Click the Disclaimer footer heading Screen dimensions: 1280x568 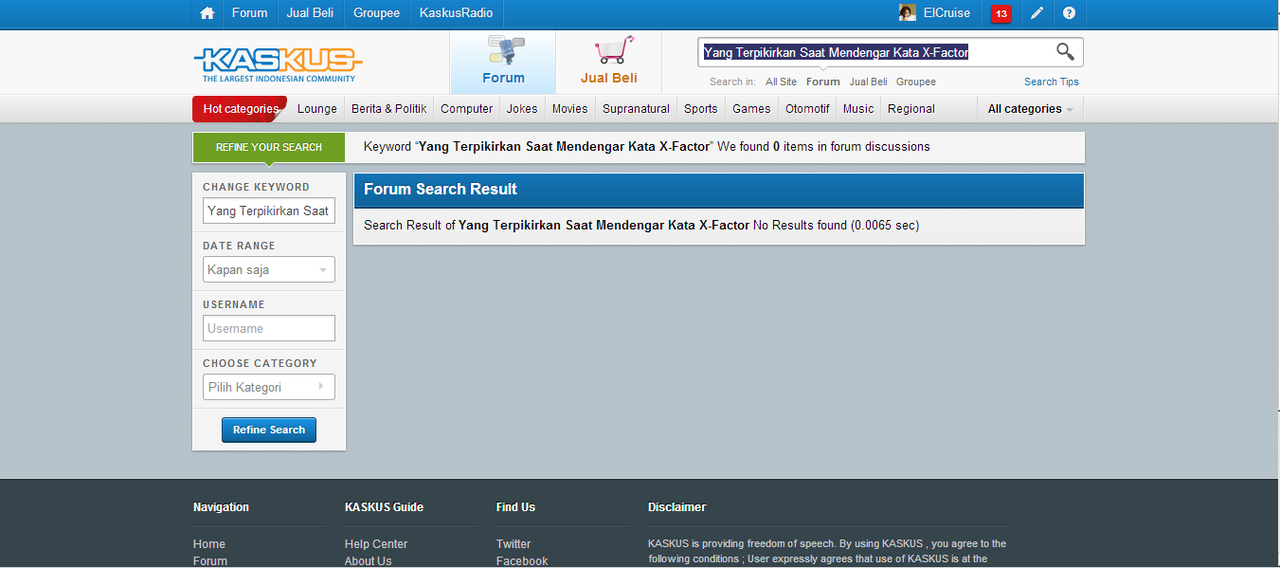coord(677,507)
